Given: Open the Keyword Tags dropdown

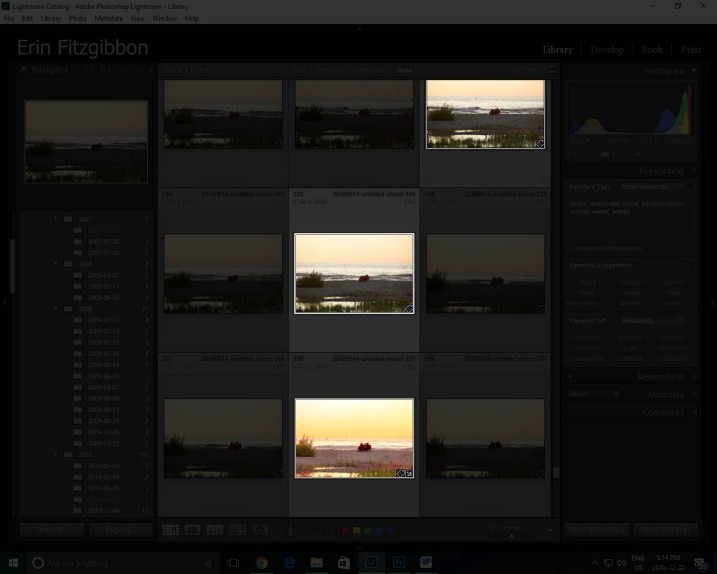Looking at the screenshot, I should click(x=652, y=187).
